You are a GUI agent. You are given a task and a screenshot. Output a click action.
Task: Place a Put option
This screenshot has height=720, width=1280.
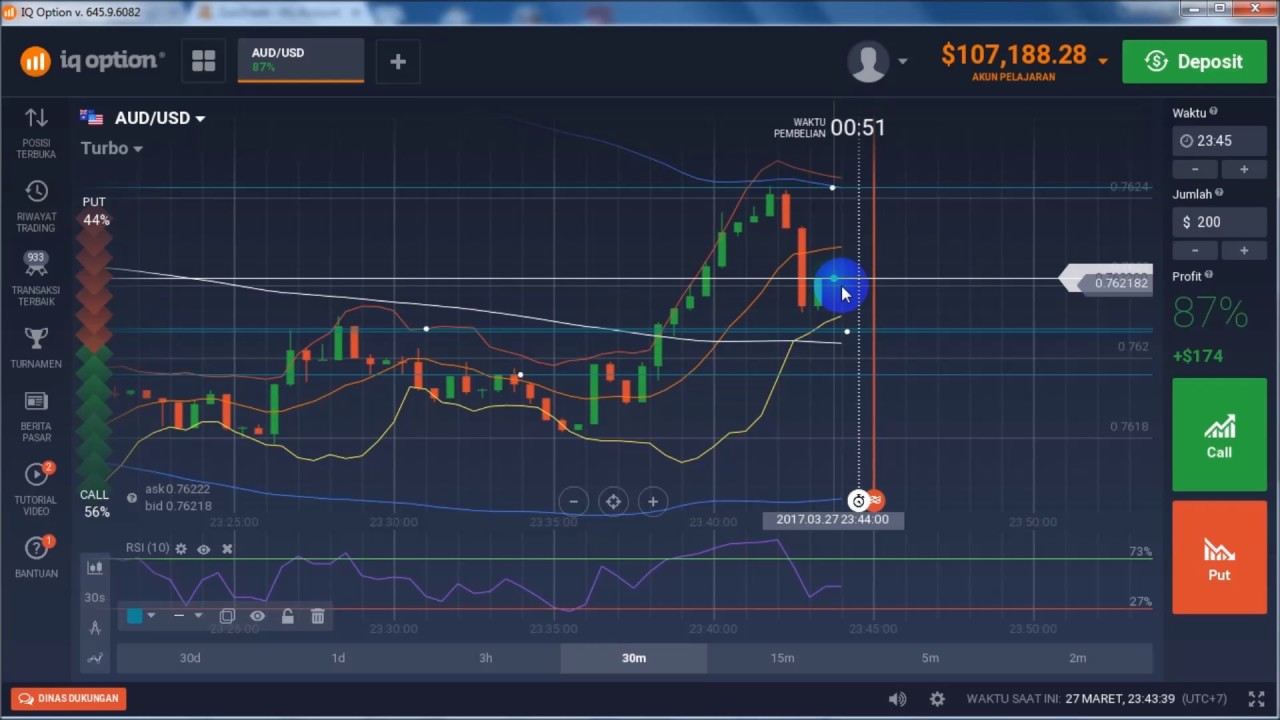(1219, 557)
